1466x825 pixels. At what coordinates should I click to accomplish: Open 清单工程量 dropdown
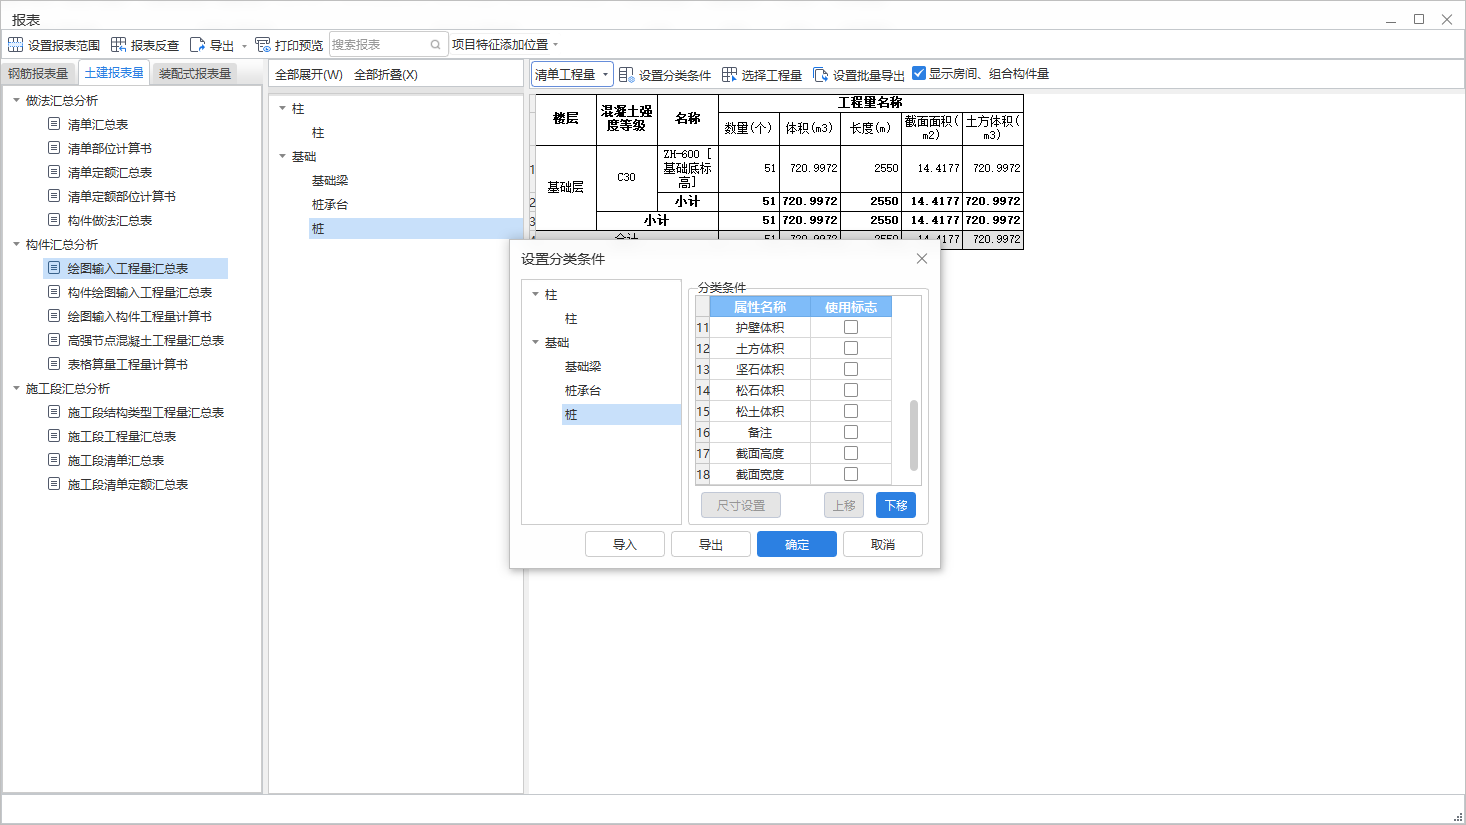[x=572, y=74]
